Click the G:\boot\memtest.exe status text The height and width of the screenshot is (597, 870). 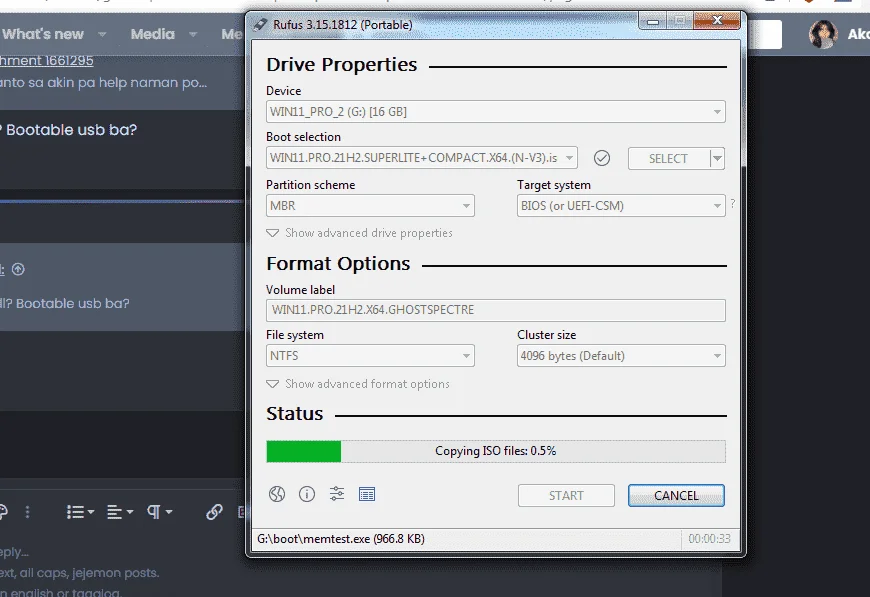(341, 539)
